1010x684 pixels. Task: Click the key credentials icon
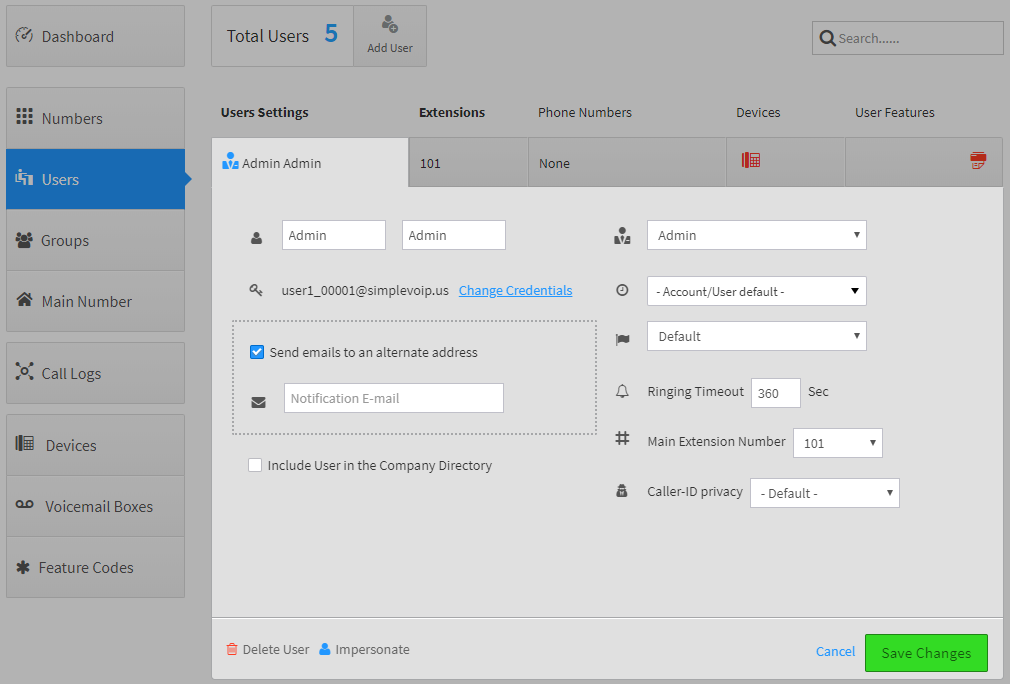click(256, 290)
